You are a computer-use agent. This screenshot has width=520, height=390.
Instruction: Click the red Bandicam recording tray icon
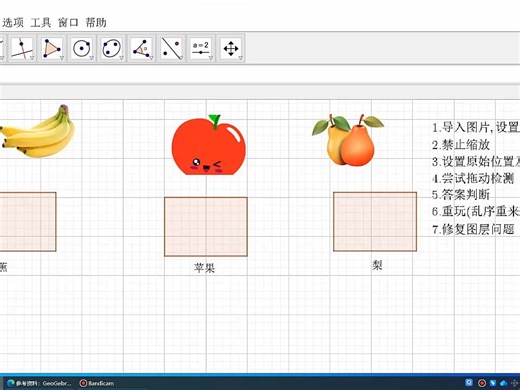tap(482, 383)
